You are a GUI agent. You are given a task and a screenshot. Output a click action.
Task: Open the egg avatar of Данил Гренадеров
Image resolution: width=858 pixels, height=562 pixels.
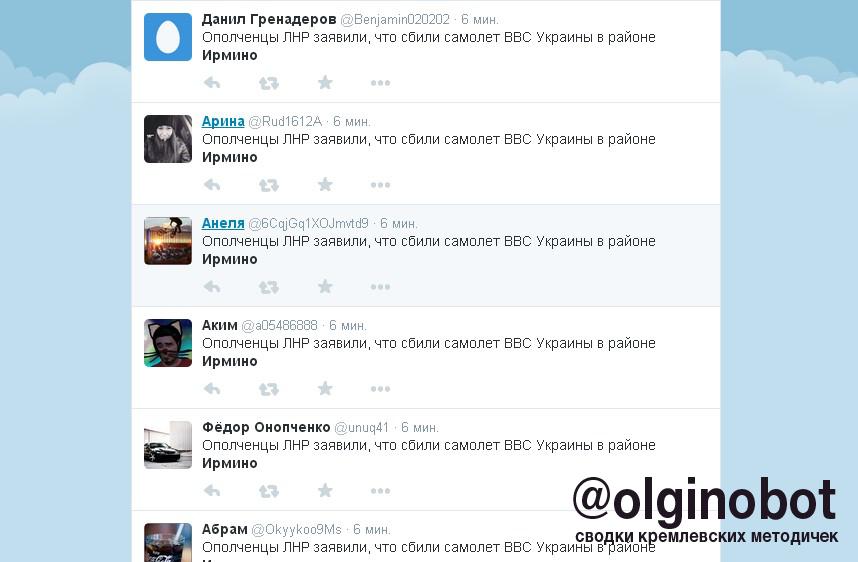[168, 37]
